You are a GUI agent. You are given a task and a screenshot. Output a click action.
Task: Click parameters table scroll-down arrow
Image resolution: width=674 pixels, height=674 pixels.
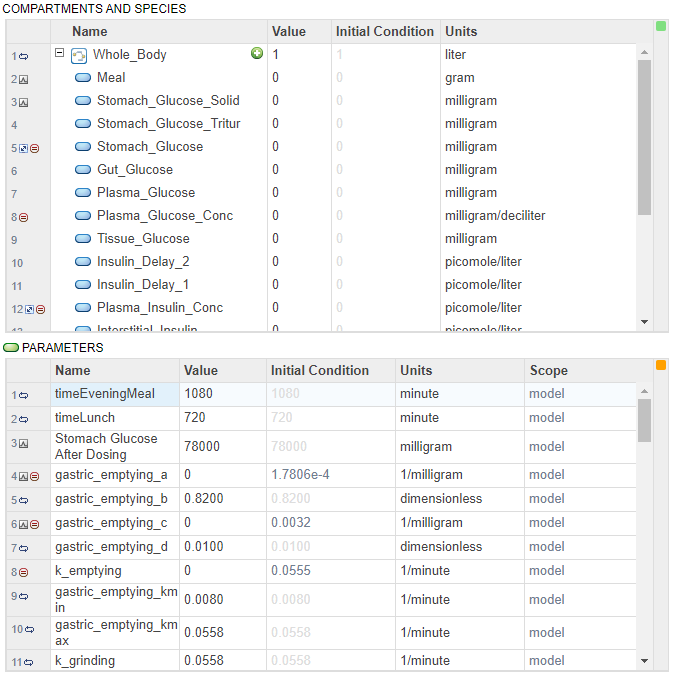point(644,661)
